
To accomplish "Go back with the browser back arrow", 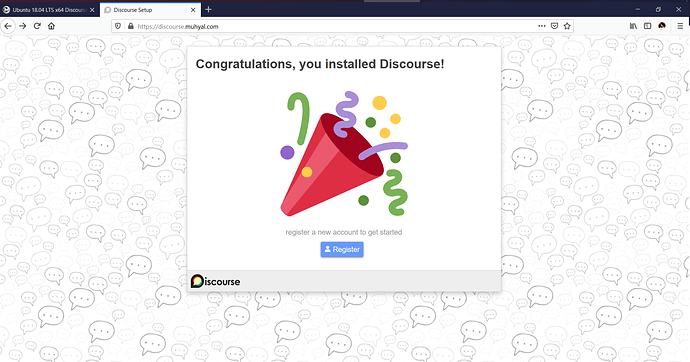I will [x=8, y=26].
